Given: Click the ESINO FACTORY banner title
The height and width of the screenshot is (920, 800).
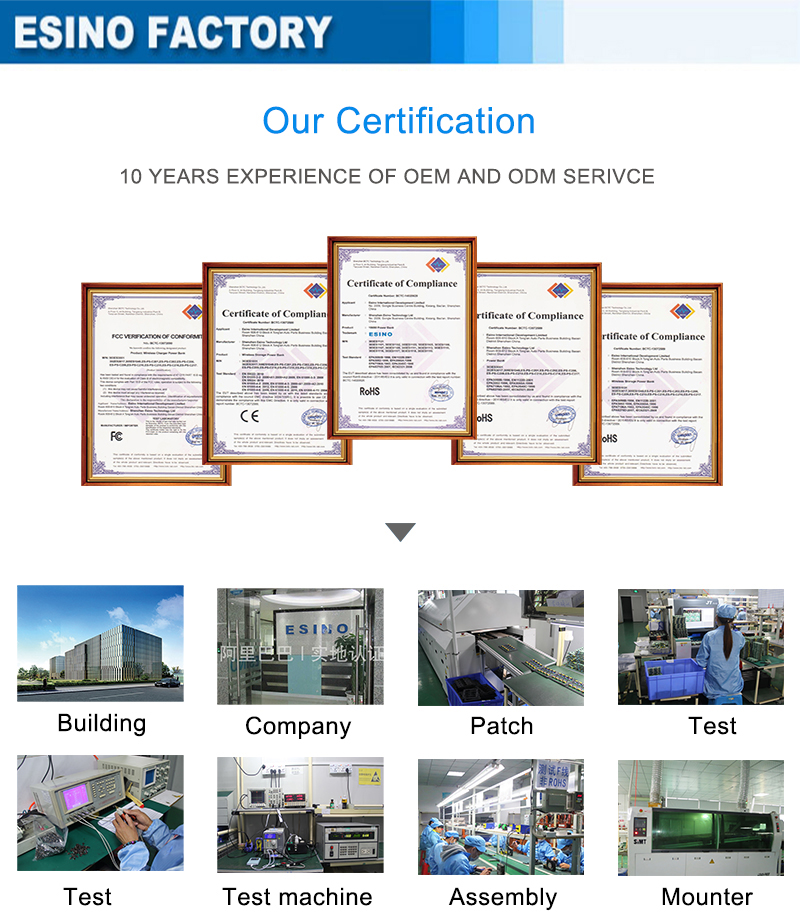Looking at the screenshot, I should click(172, 32).
